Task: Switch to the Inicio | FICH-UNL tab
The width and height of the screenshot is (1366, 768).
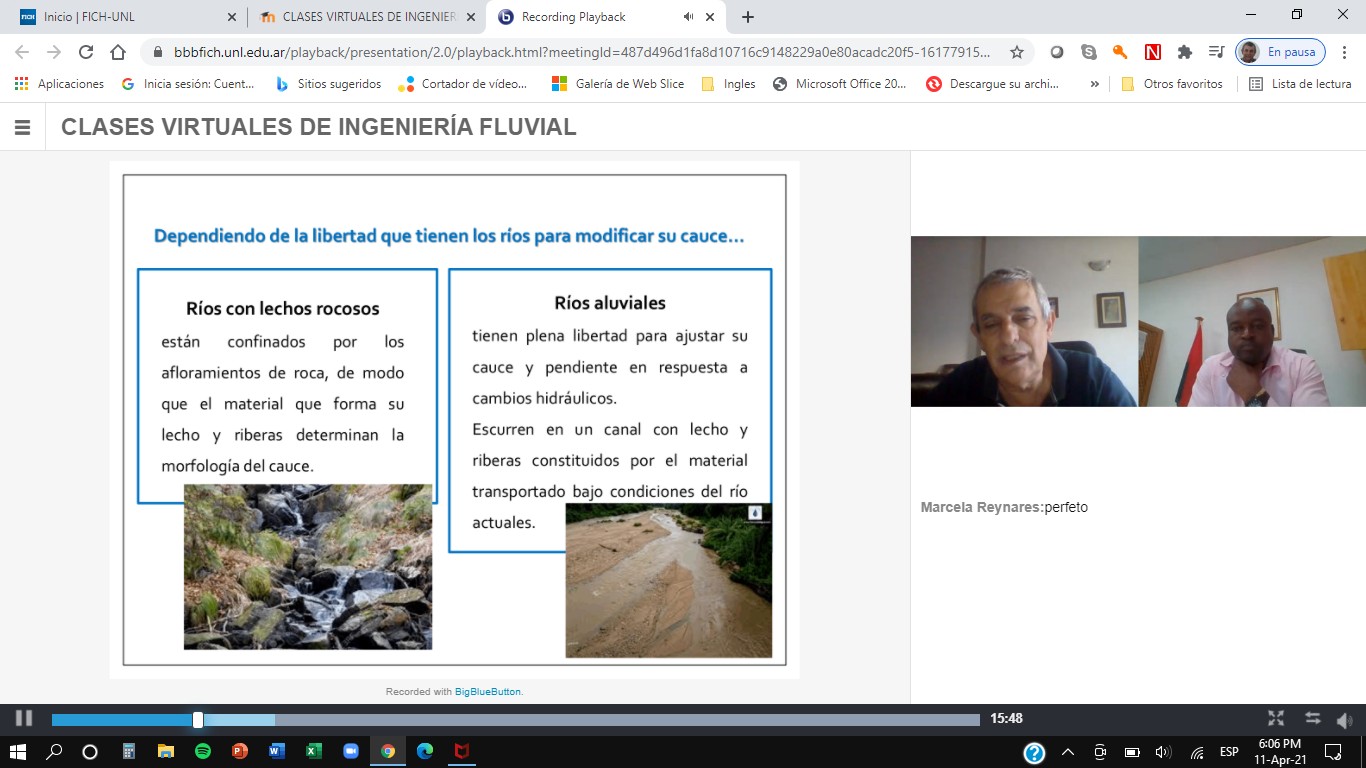Action: click(120, 17)
